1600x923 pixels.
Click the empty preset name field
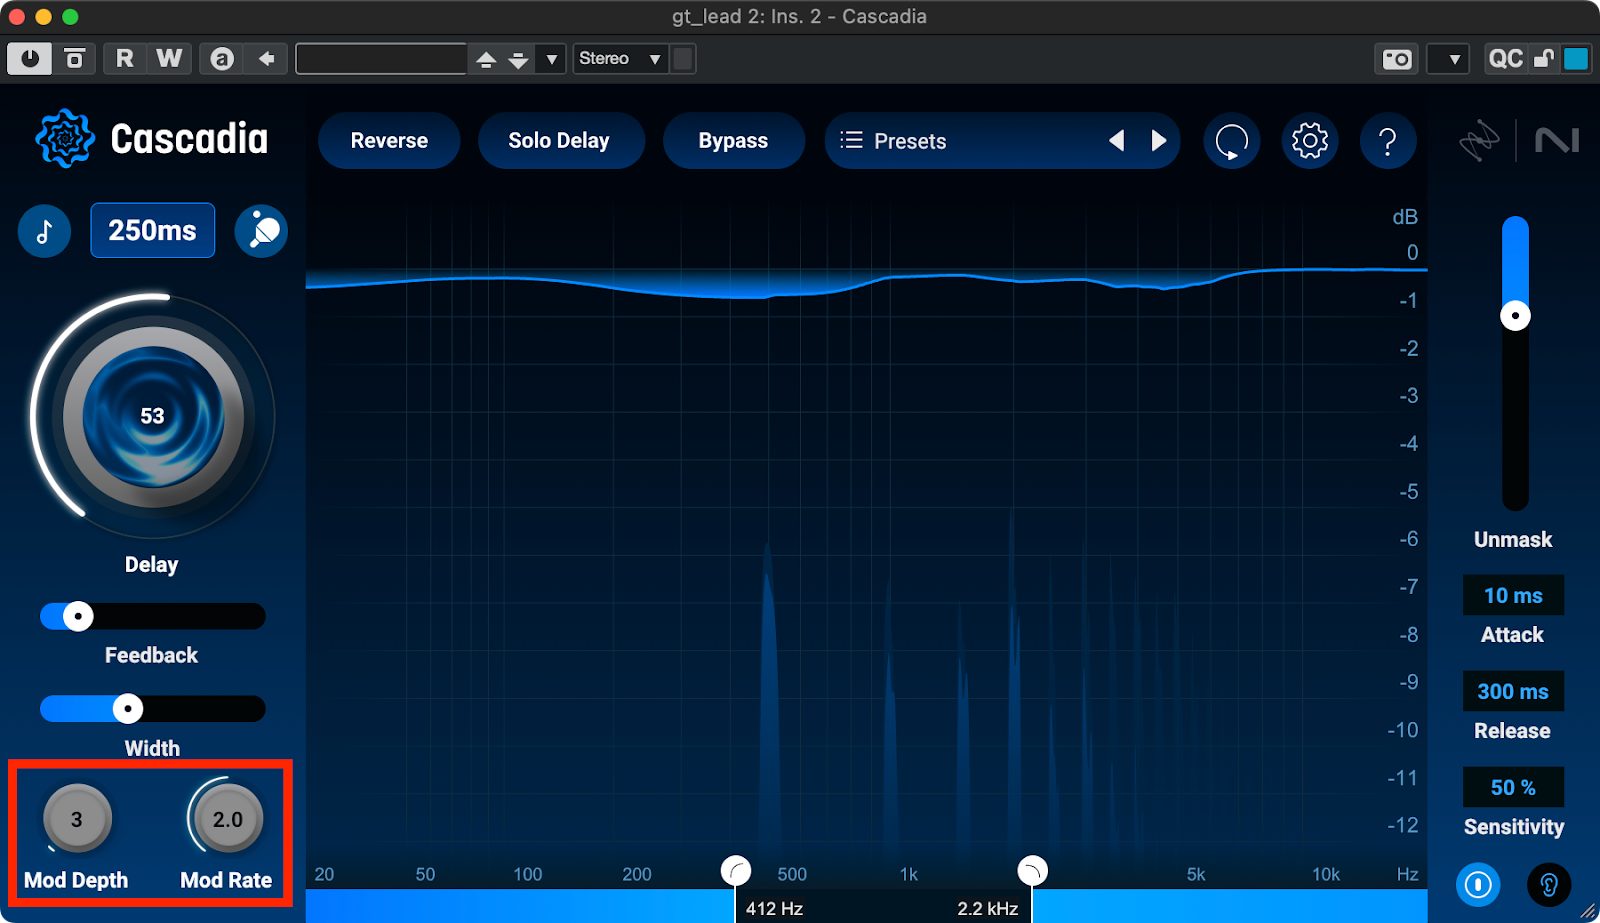(x=381, y=59)
